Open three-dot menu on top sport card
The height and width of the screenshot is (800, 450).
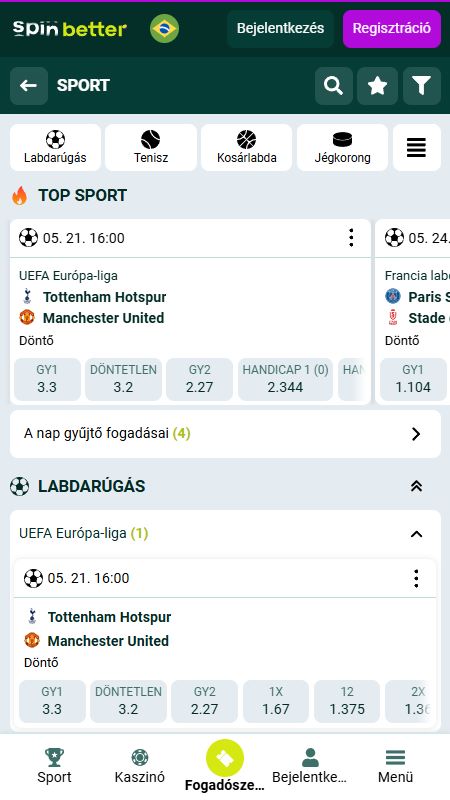351,238
